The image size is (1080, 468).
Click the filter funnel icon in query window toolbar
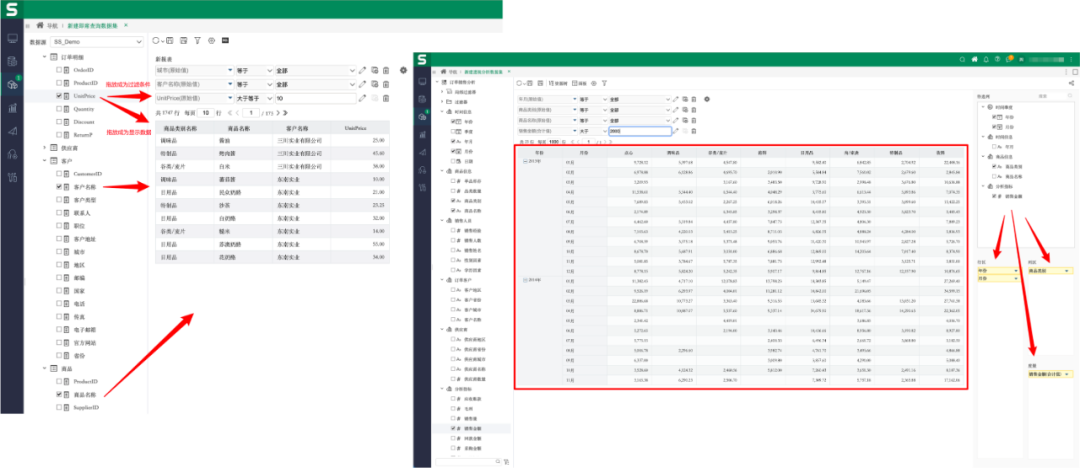click(198, 41)
